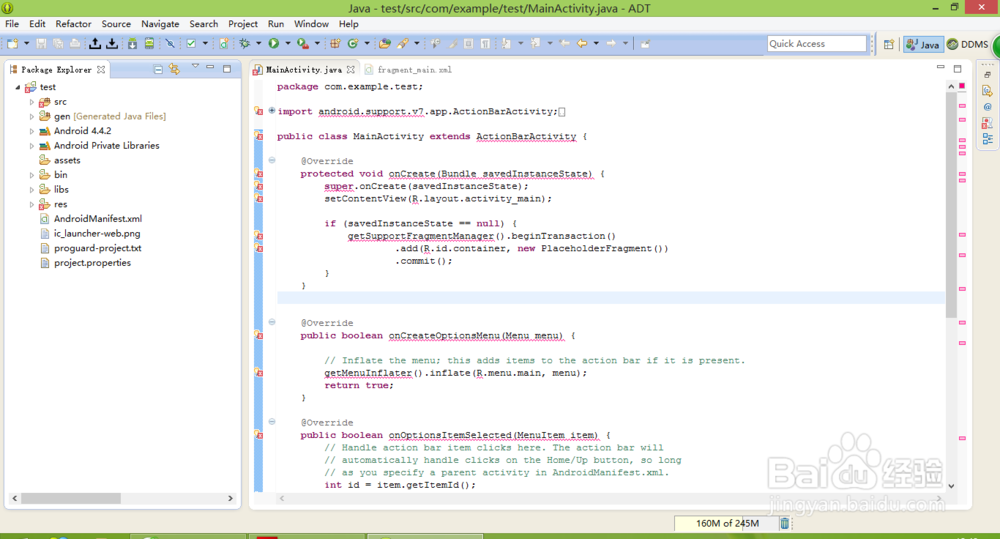Viewport: 1000px width, 539px height.
Task: Open the External Tools dropdown arrow
Action: (317, 43)
